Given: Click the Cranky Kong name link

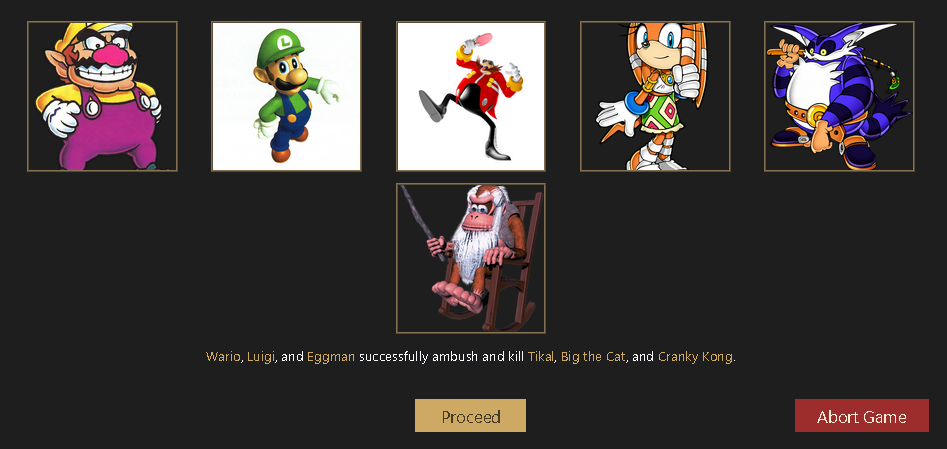Looking at the screenshot, I should click(695, 357).
